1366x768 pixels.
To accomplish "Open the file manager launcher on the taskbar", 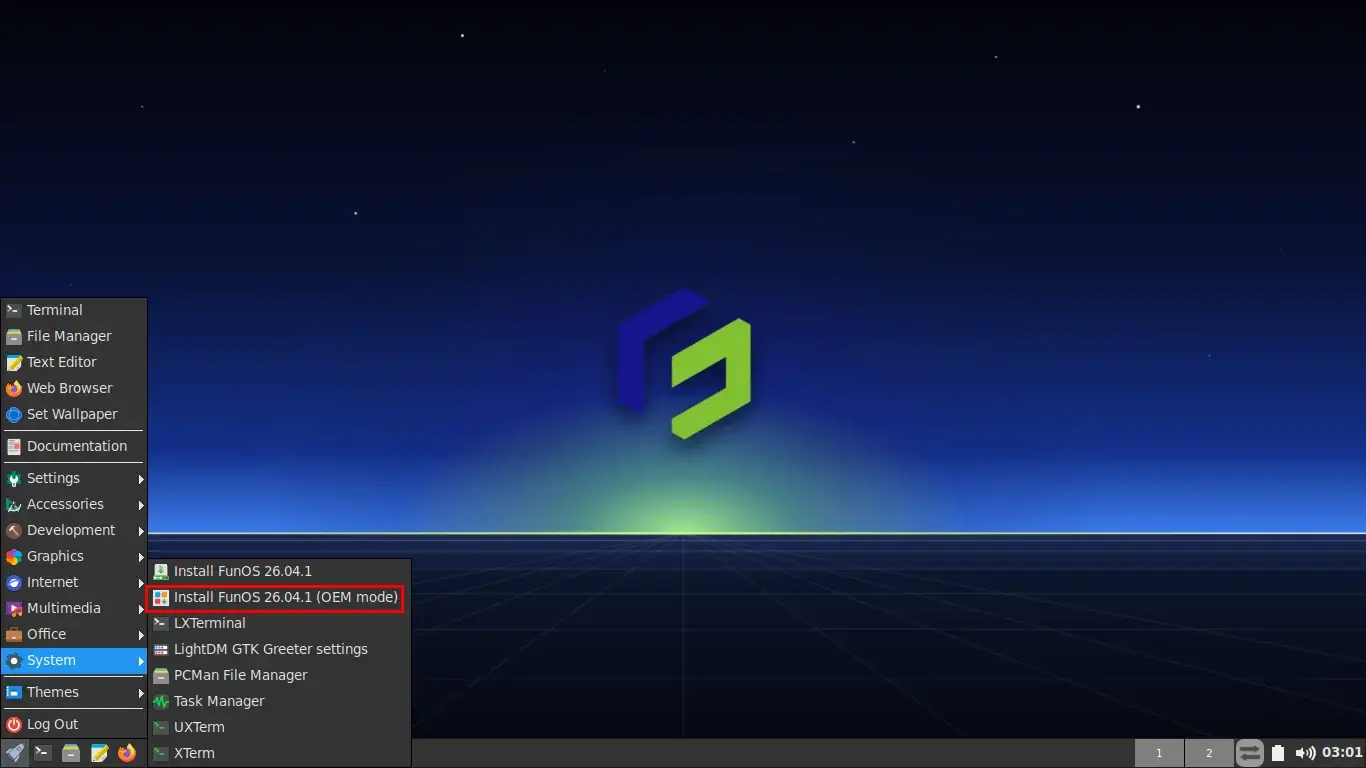I will pyautogui.click(x=70, y=753).
